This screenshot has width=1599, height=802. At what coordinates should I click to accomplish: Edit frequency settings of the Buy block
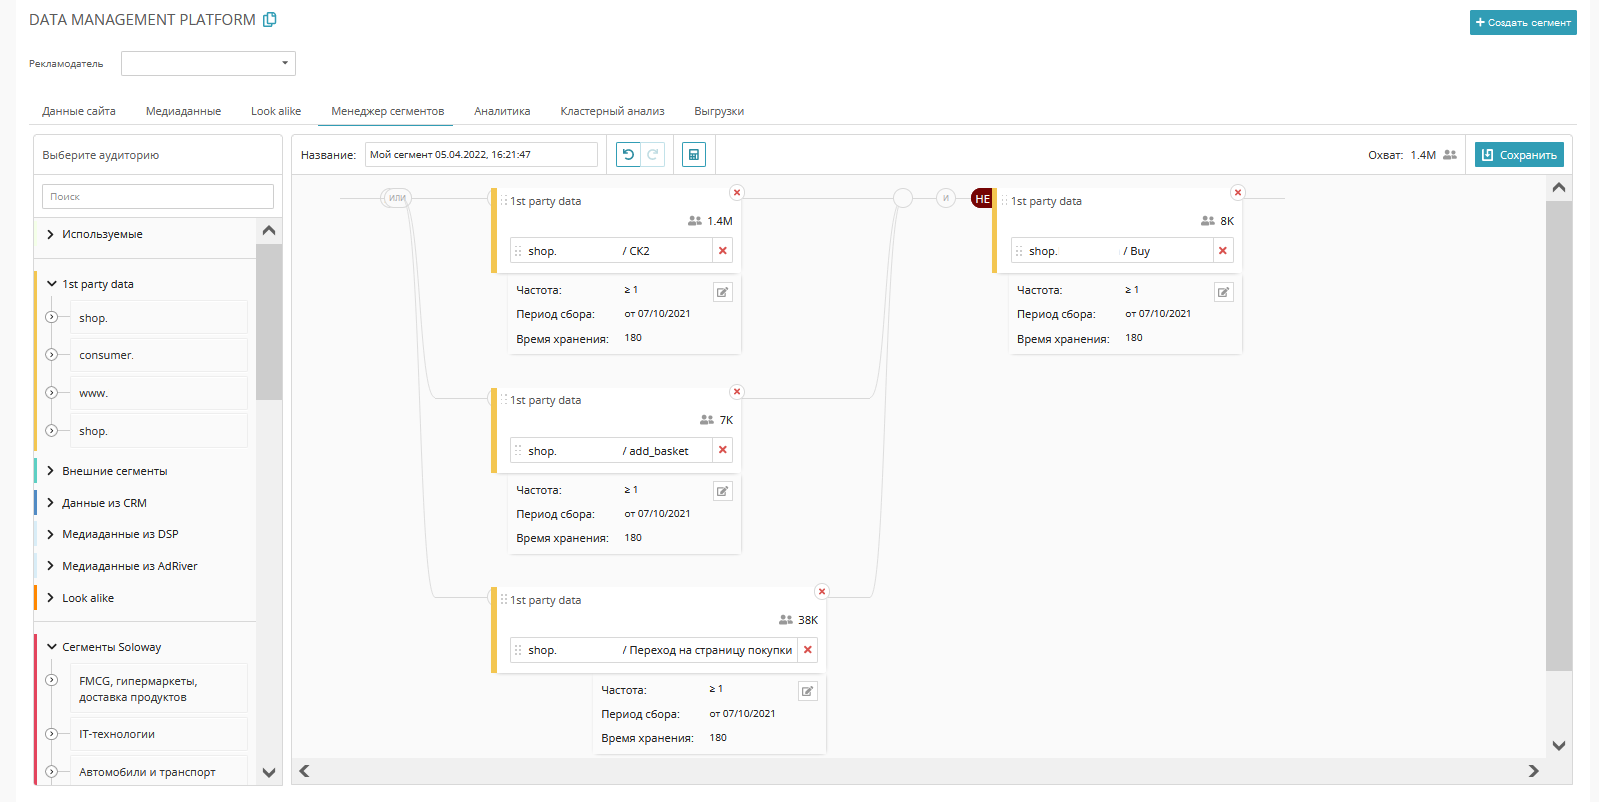click(x=1223, y=292)
